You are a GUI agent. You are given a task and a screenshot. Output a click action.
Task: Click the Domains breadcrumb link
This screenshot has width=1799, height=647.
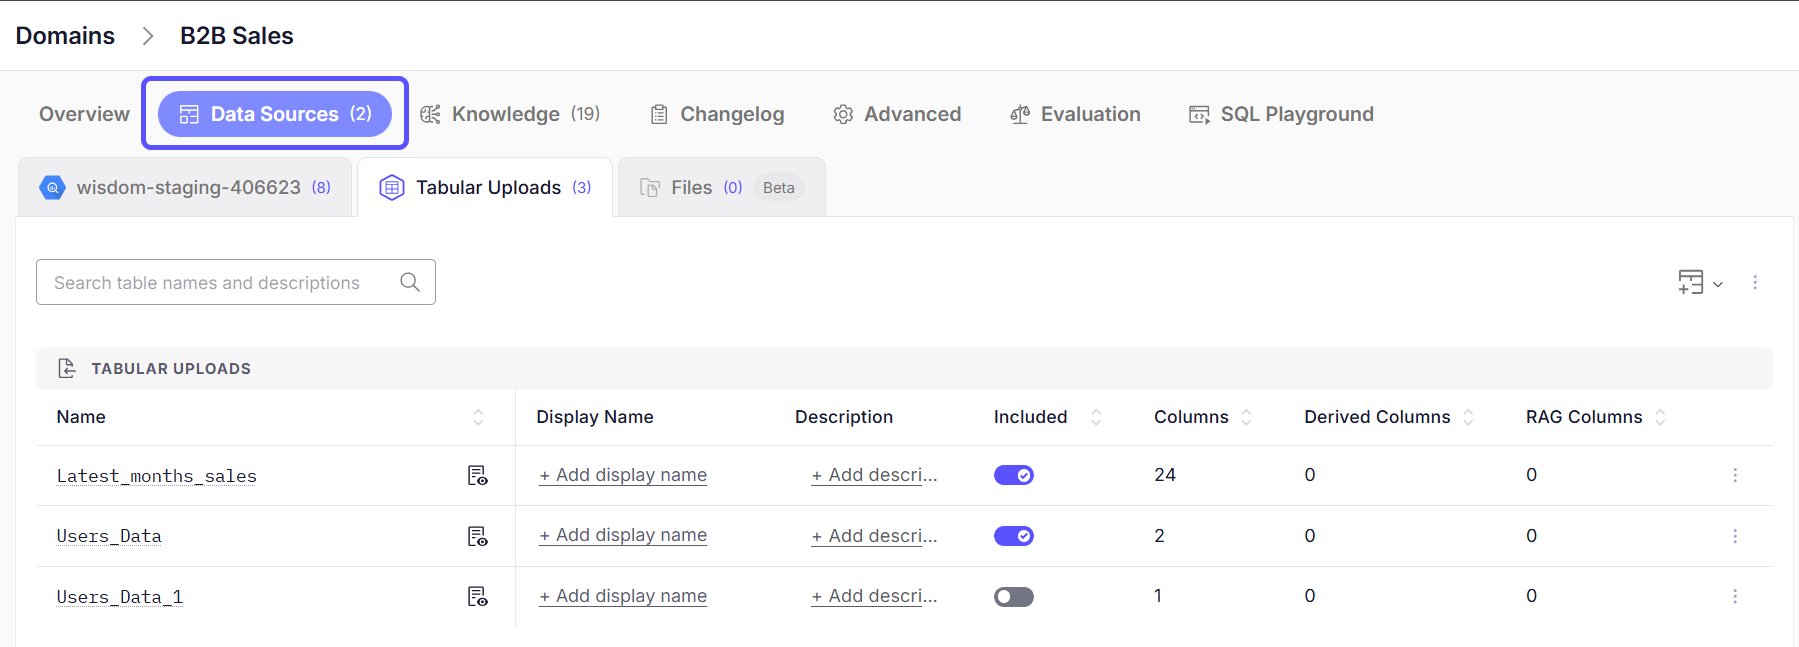[x=65, y=36]
